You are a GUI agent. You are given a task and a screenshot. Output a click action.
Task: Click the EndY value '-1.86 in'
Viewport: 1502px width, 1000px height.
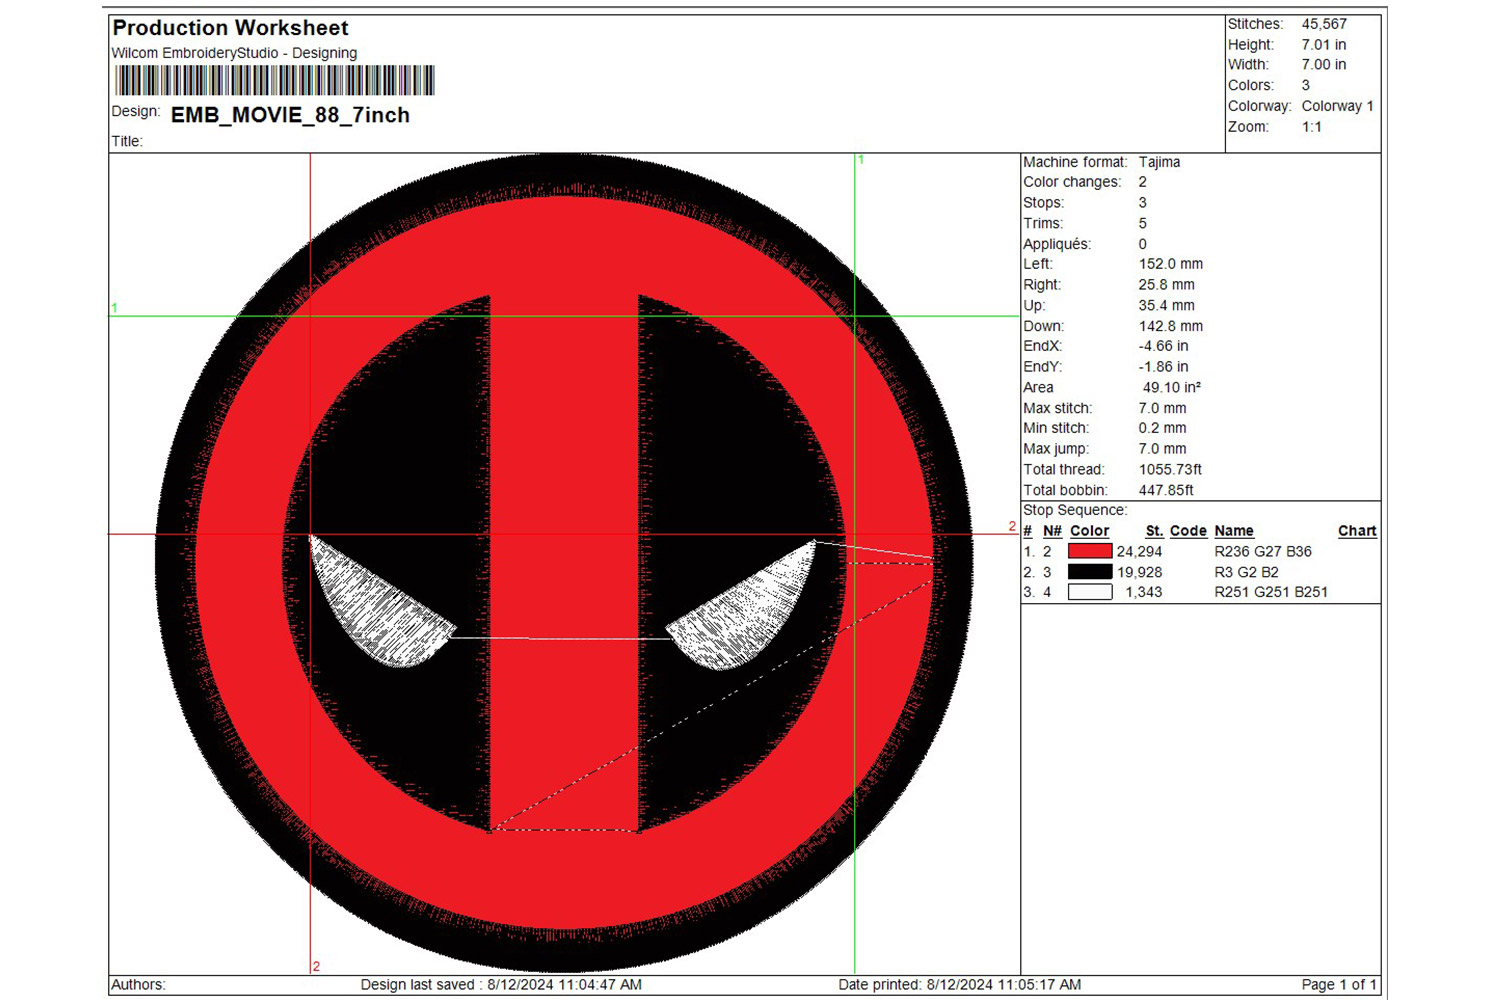point(1163,367)
